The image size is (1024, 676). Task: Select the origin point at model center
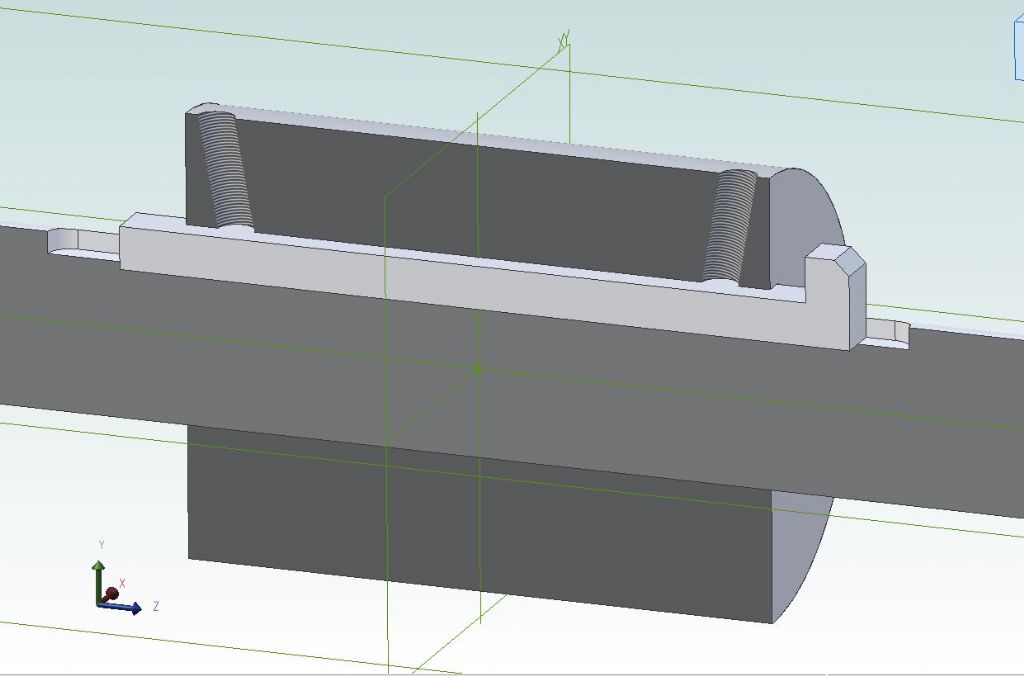[x=477, y=369]
